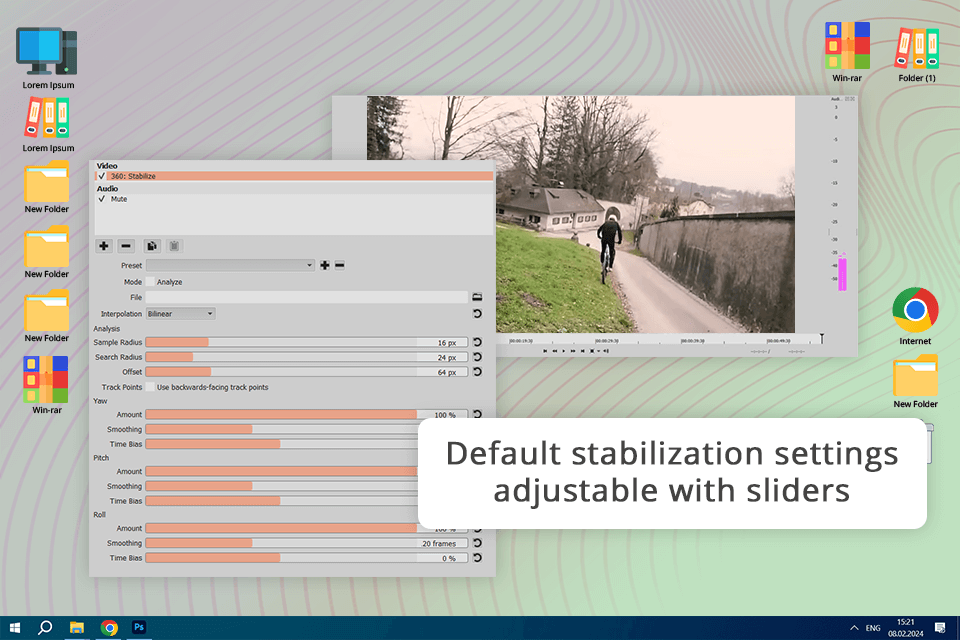960x640 pixels.
Task: Open taskbar search magnifier
Action: (45, 628)
